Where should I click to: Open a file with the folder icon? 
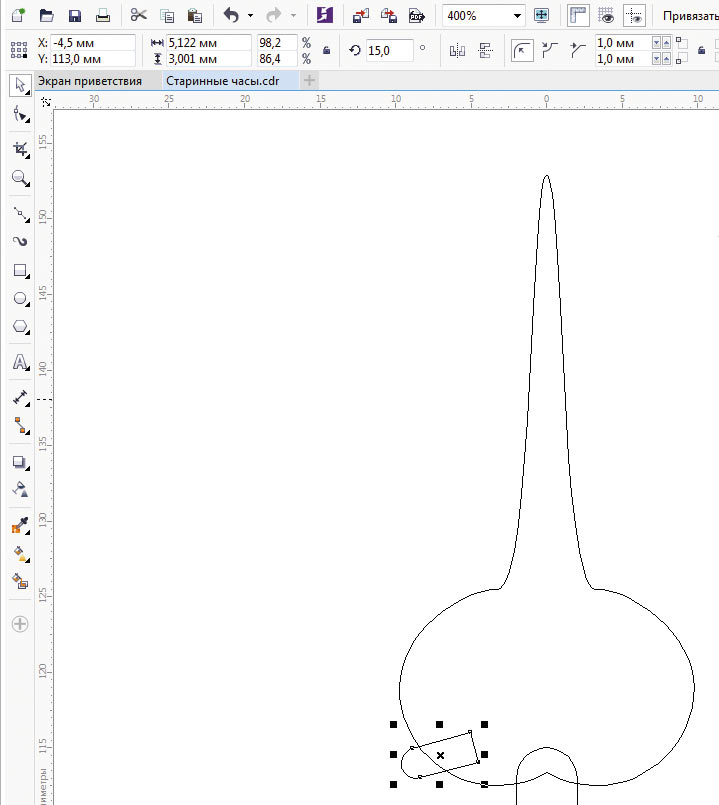point(47,15)
